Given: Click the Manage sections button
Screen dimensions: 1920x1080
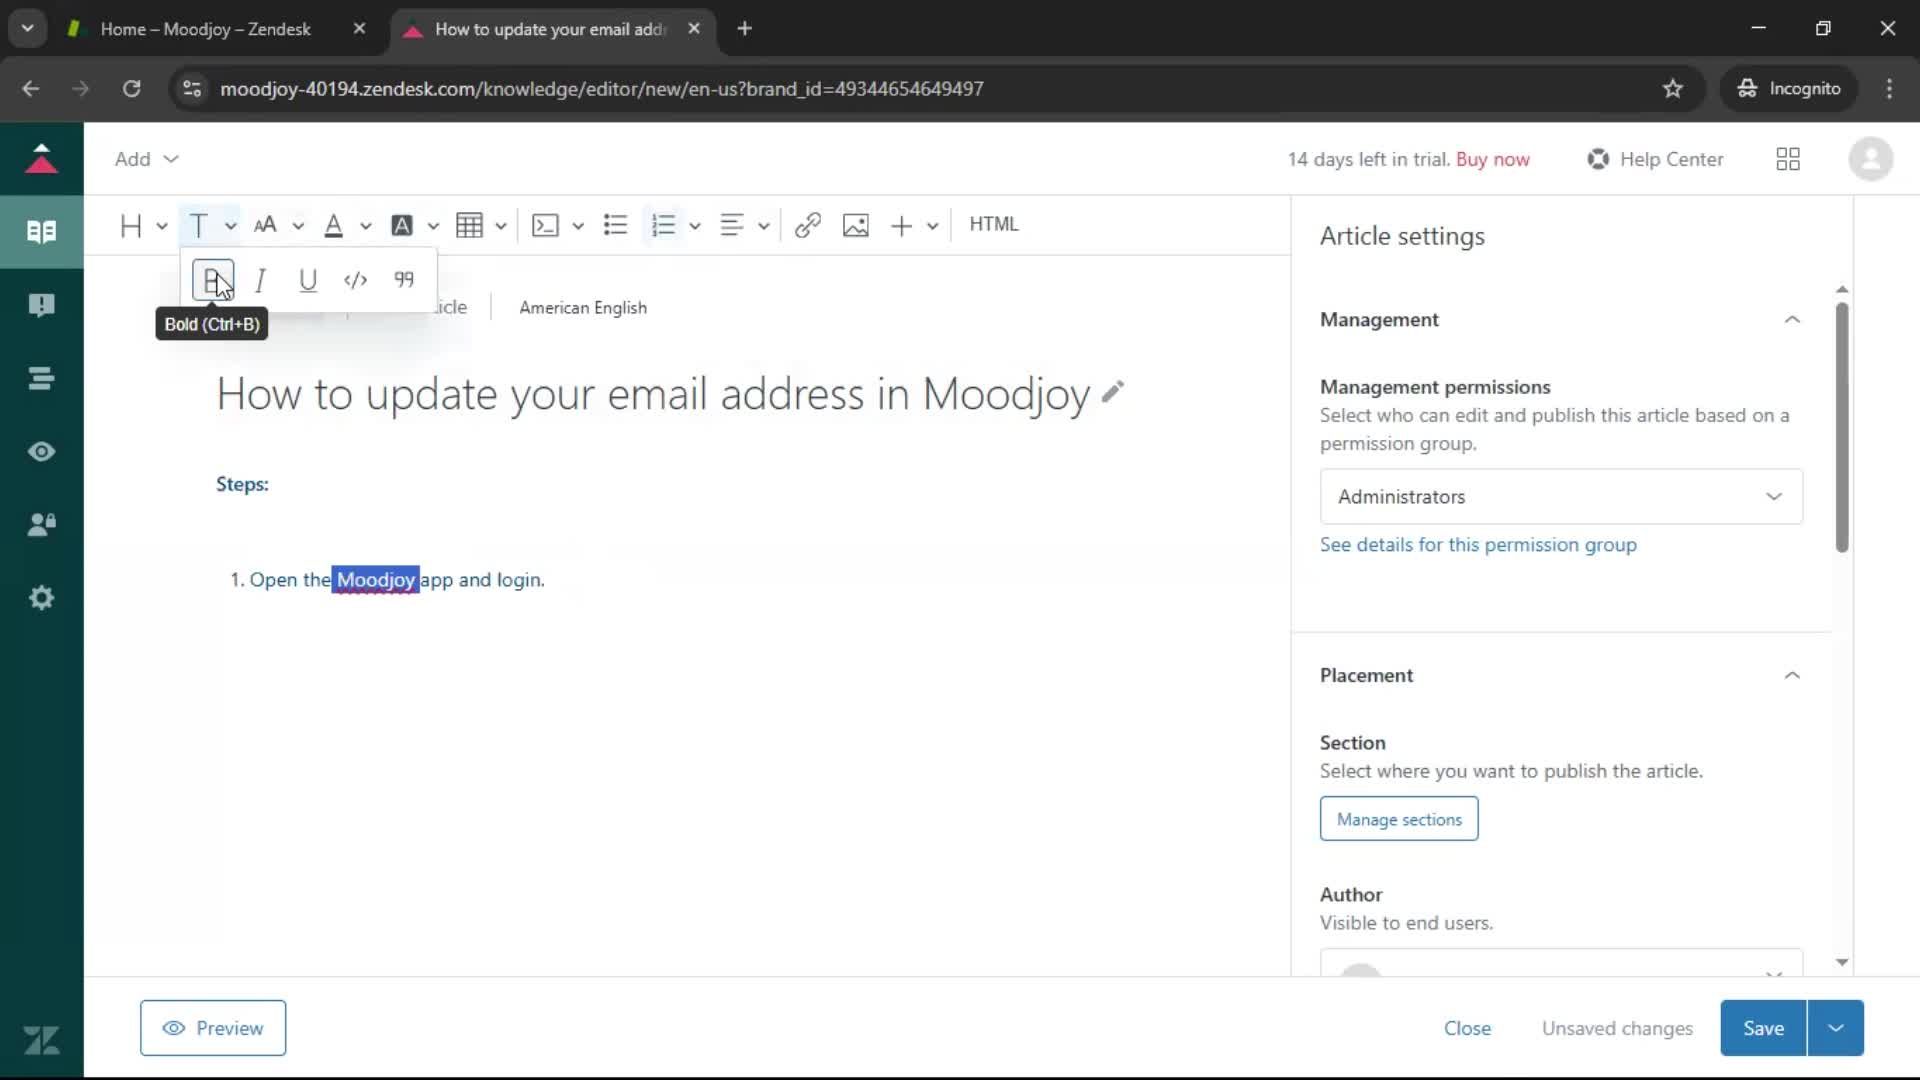Looking at the screenshot, I should (x=1399, y=819).
